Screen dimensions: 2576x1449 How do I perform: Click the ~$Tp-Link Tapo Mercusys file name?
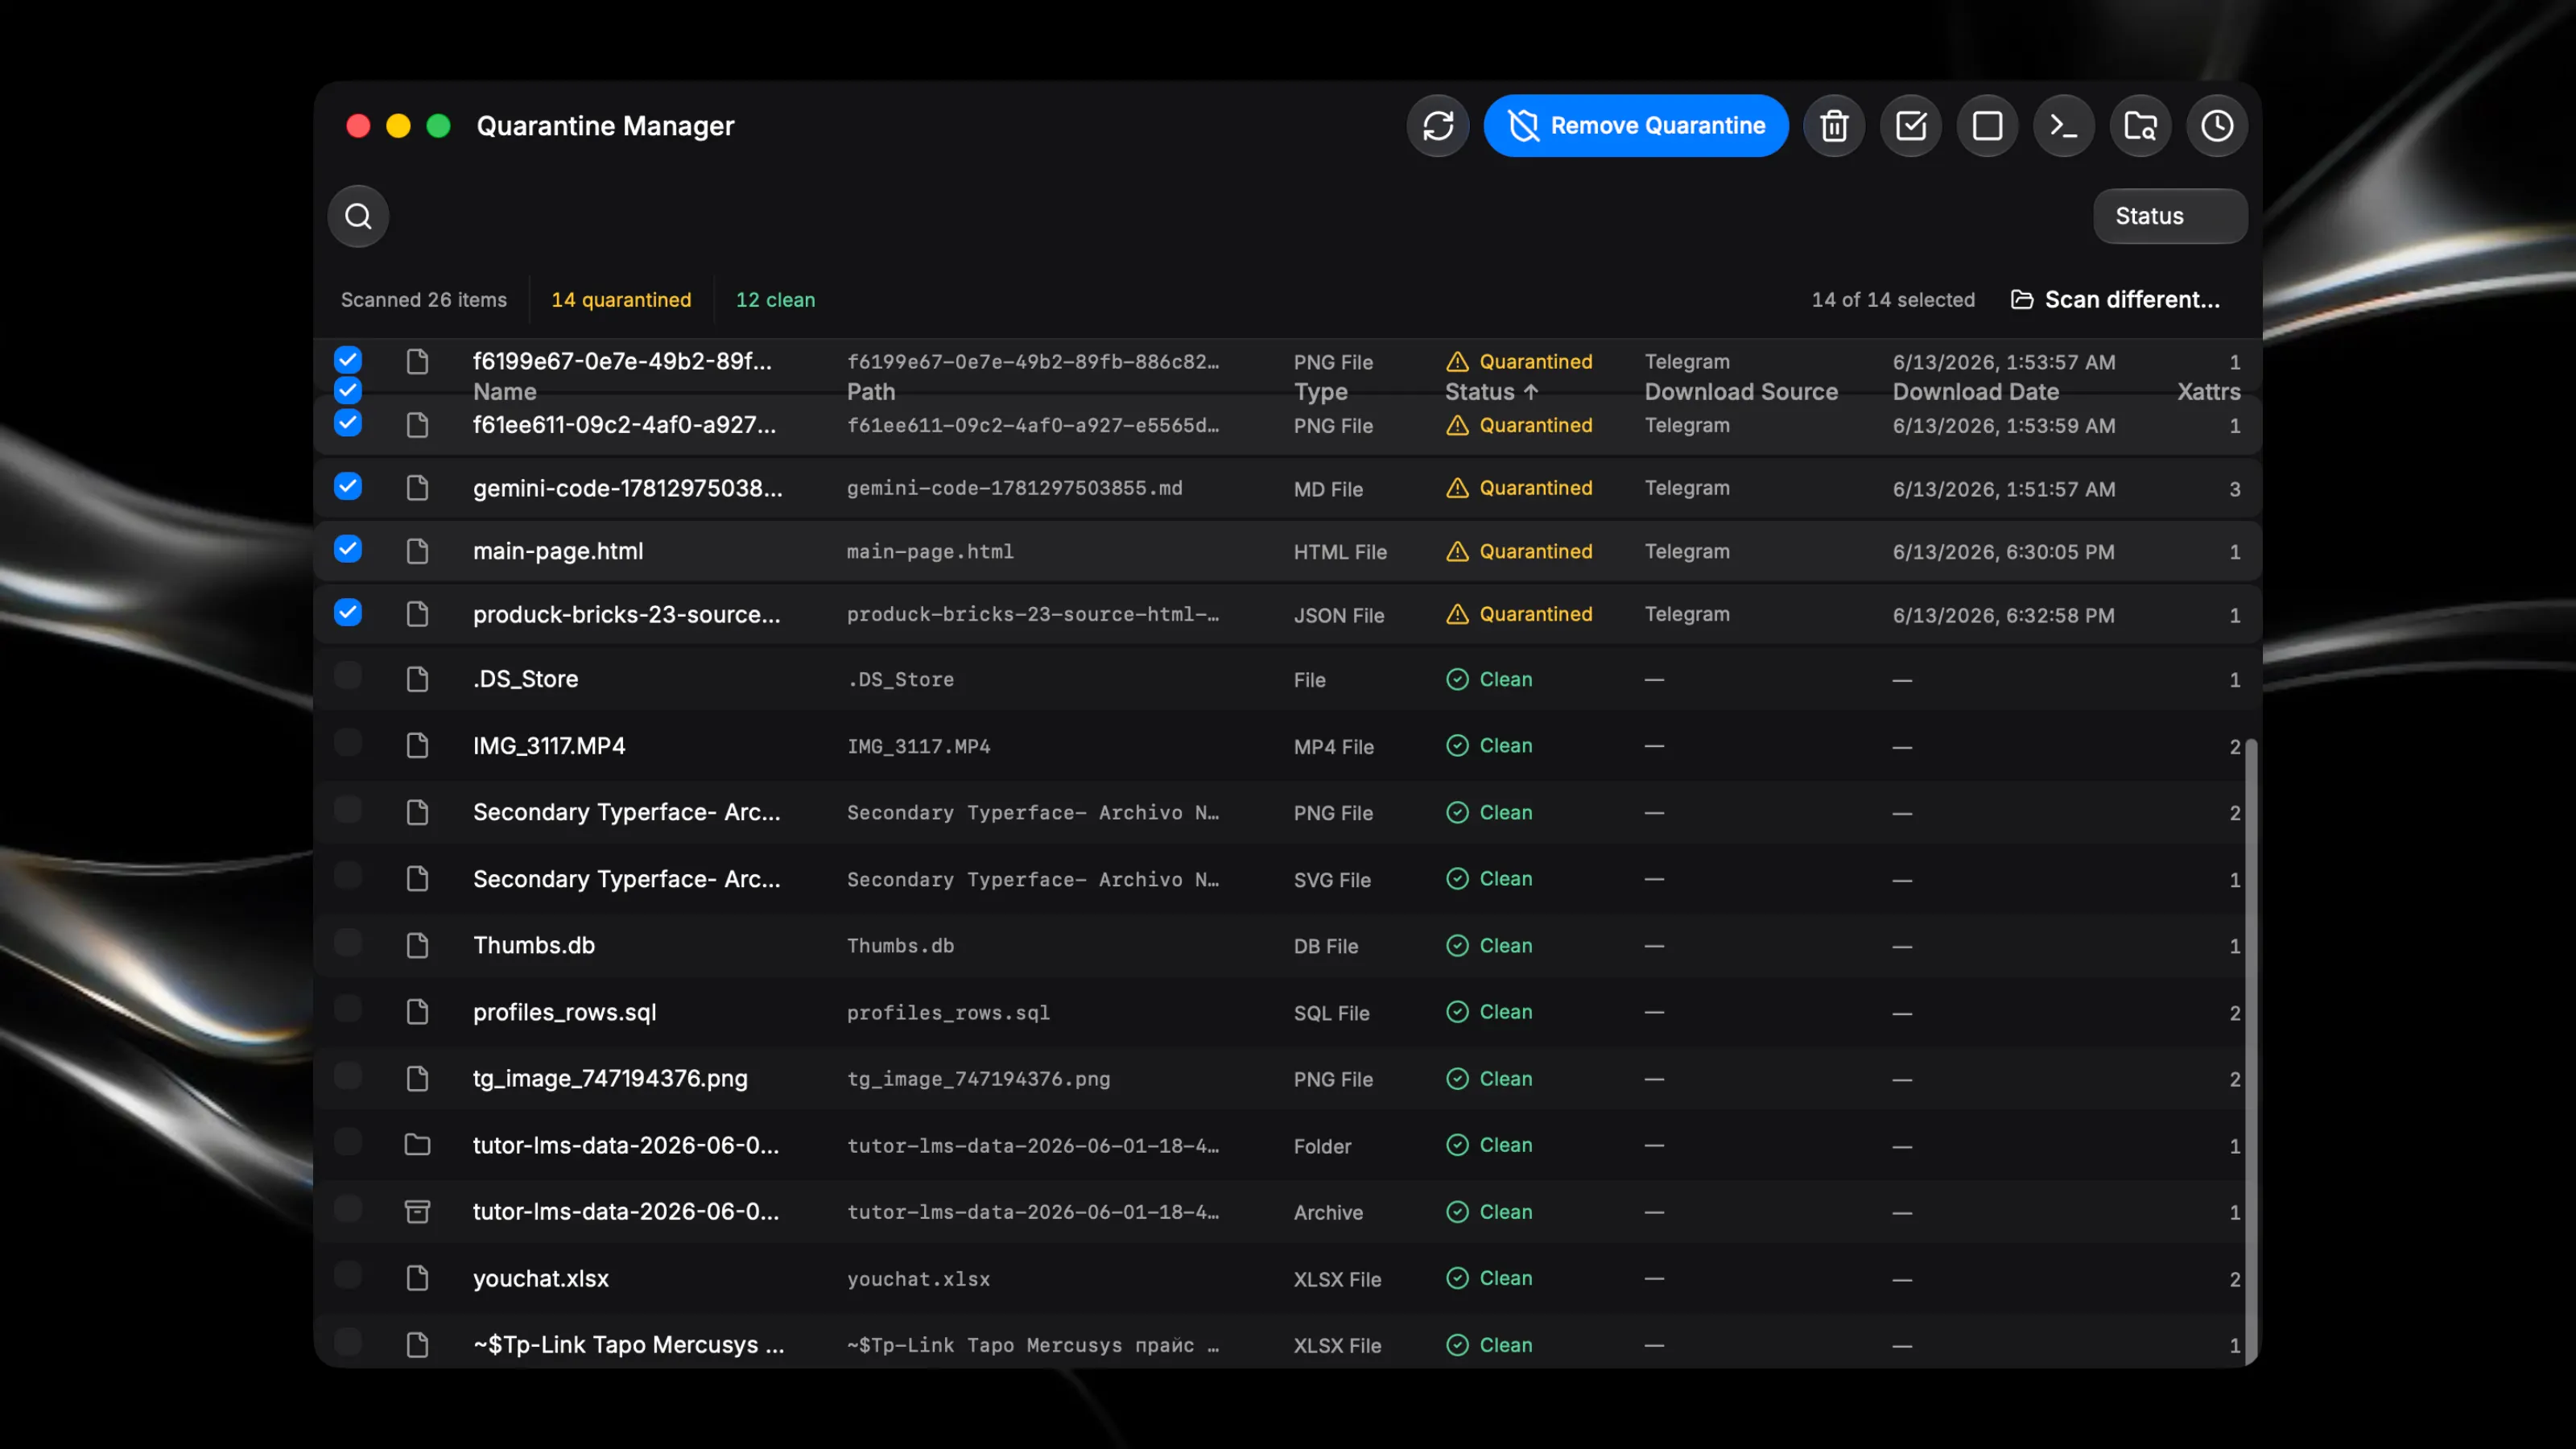[629, 1345]
